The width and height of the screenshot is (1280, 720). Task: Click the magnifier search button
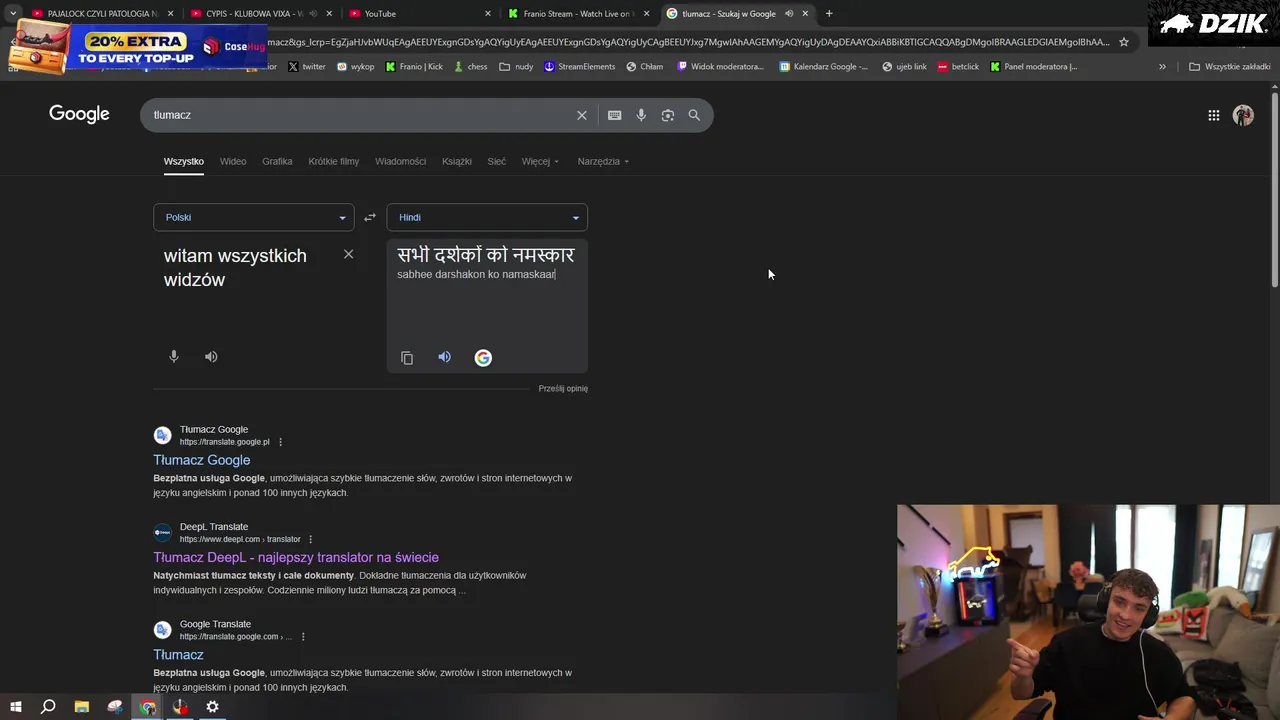coord(694,115)
